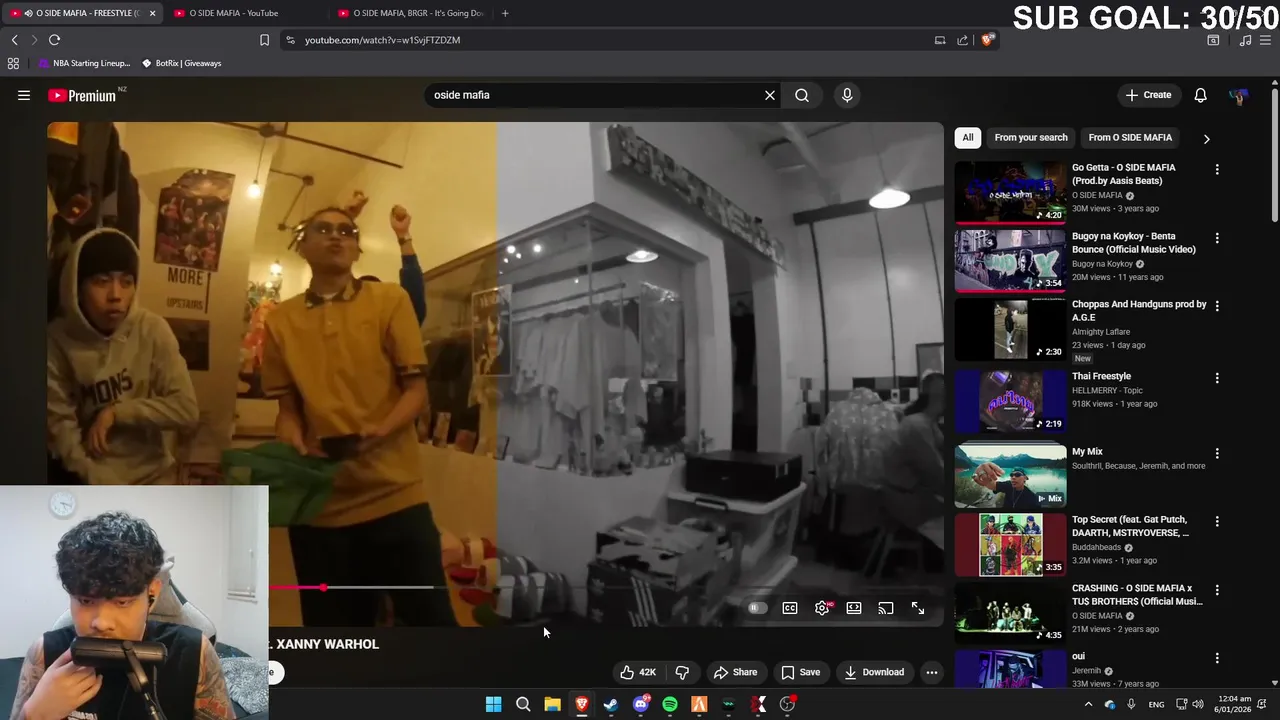Close the O SIDE MAFIA FREESTYLE tab

point(152,13)
